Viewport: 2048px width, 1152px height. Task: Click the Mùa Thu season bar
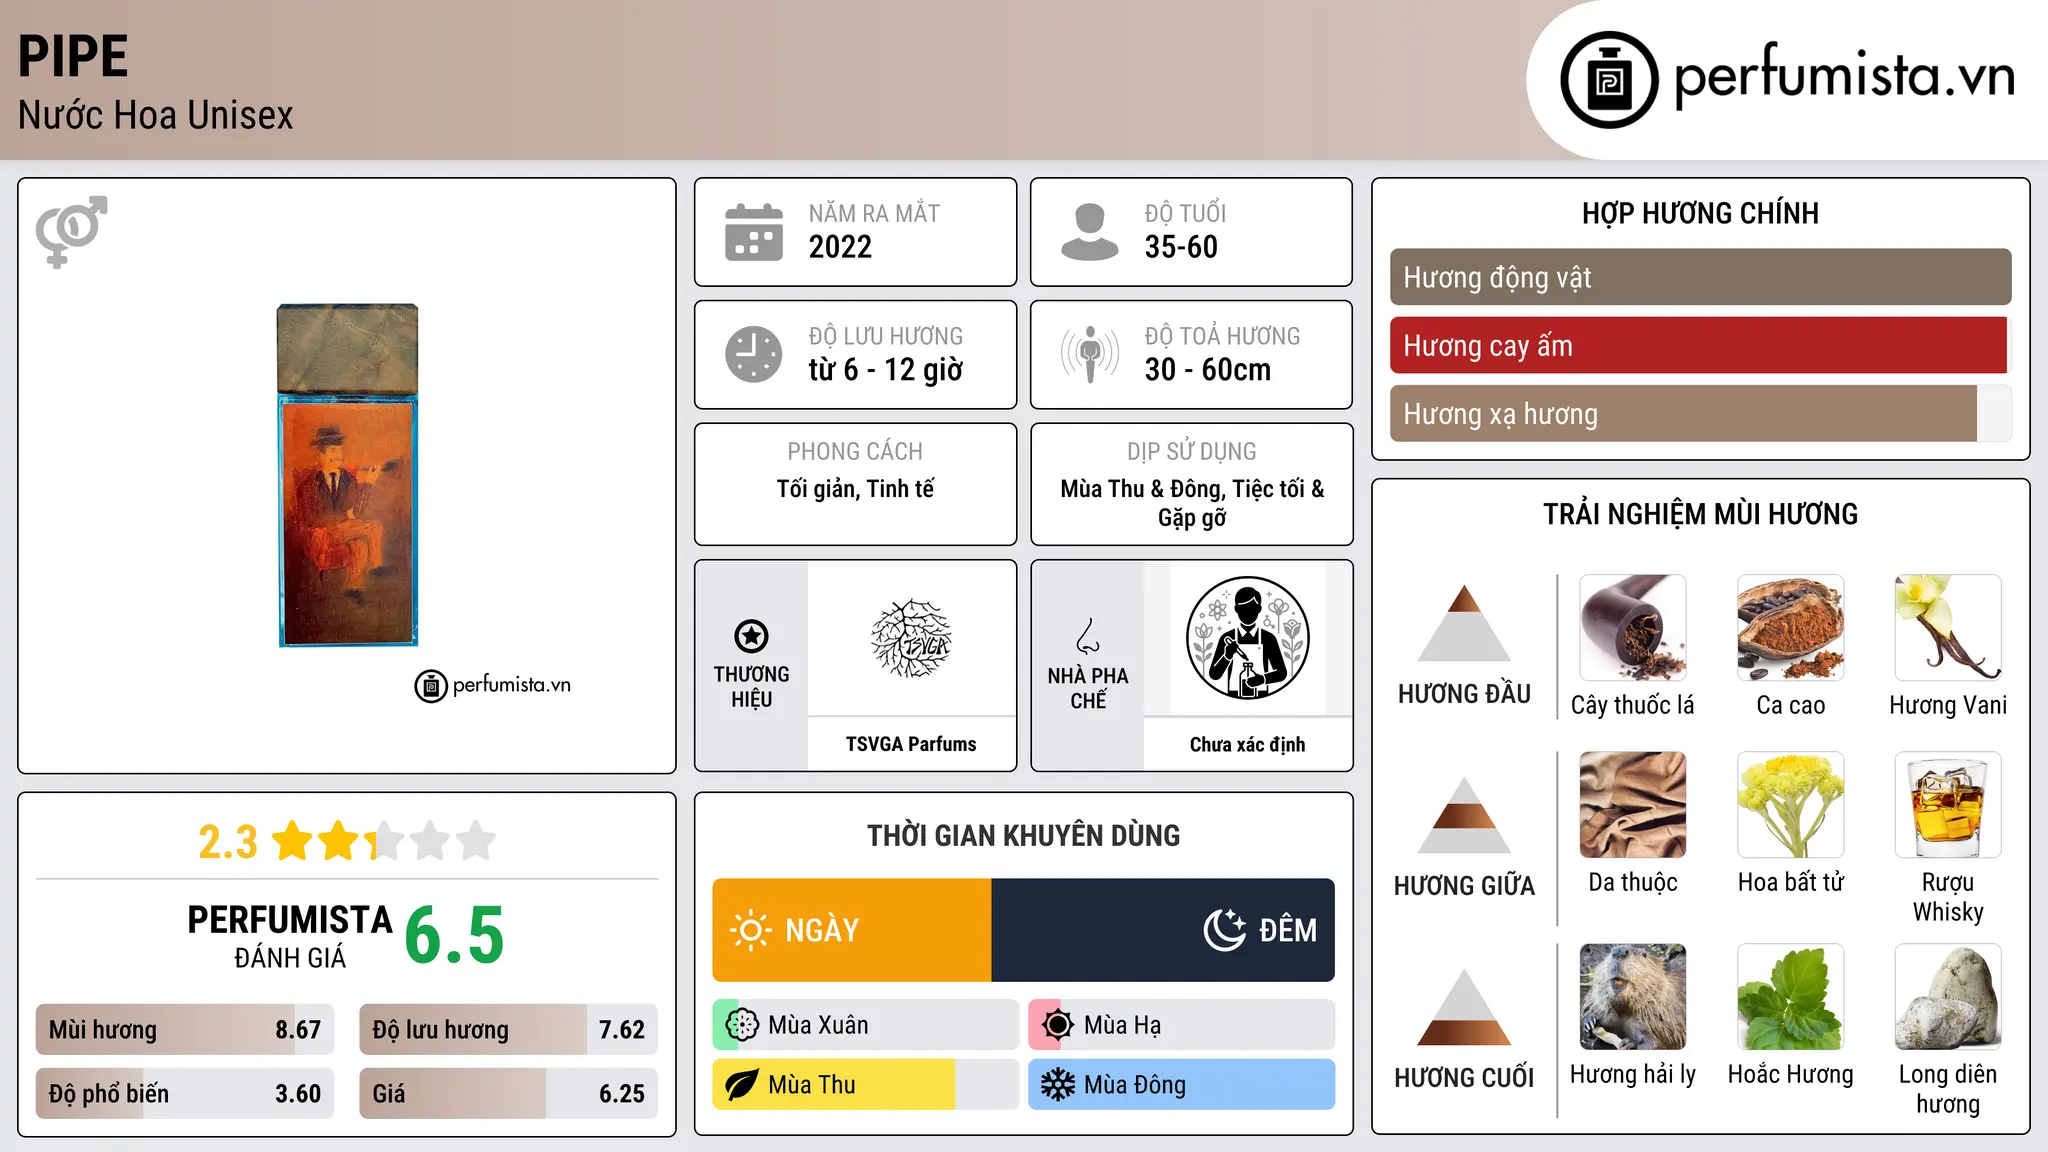point(866,1085)
